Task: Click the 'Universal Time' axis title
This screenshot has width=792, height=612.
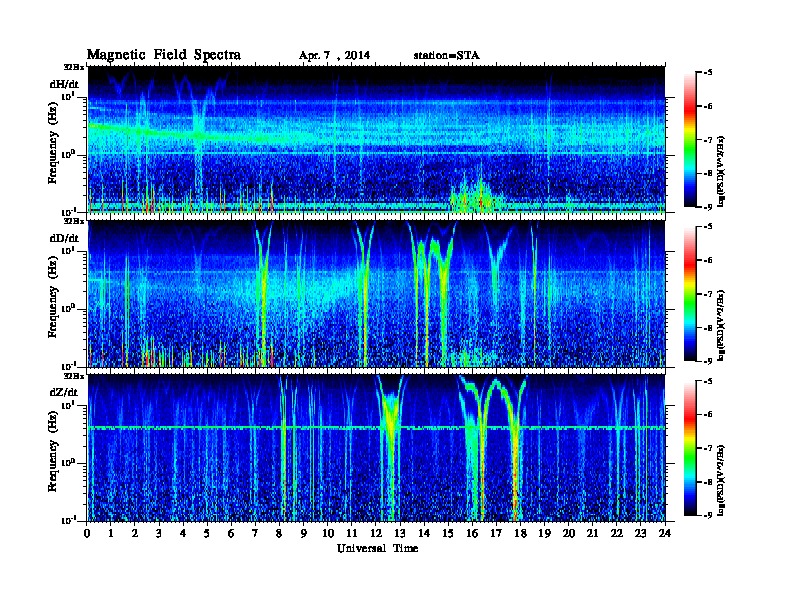Action: click(x=377, y=548)
